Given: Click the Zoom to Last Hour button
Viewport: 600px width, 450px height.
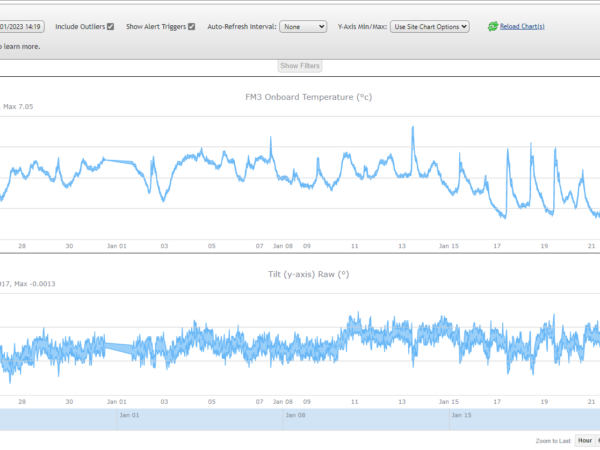Looking at the screenshot, I should click(585, 440).
